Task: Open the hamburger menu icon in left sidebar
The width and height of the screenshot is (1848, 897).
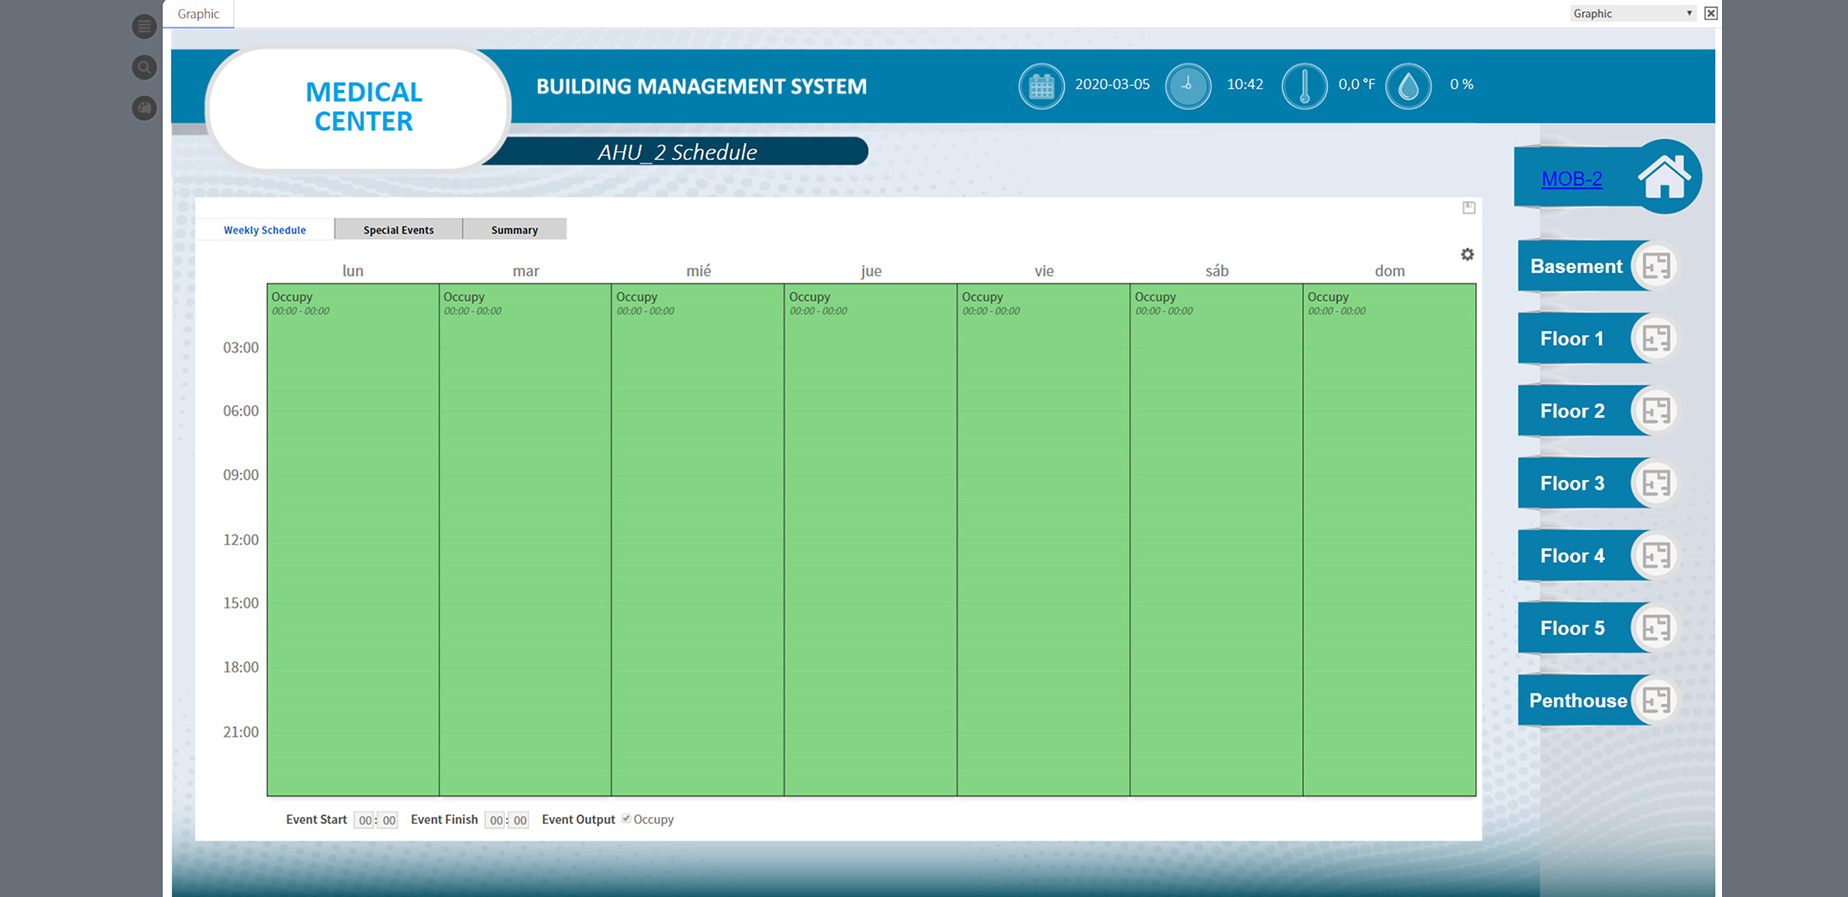Action: pyautogui.click(x=144, y=26)
